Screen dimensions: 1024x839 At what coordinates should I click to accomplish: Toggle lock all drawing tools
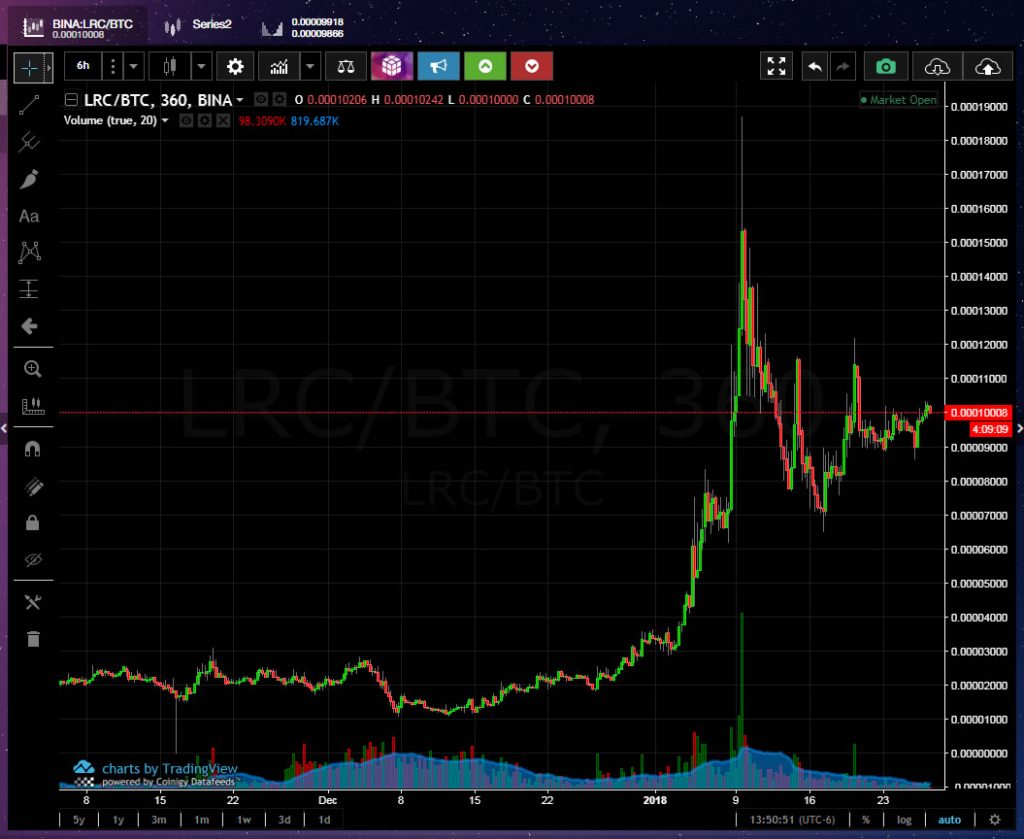[32, 522]
